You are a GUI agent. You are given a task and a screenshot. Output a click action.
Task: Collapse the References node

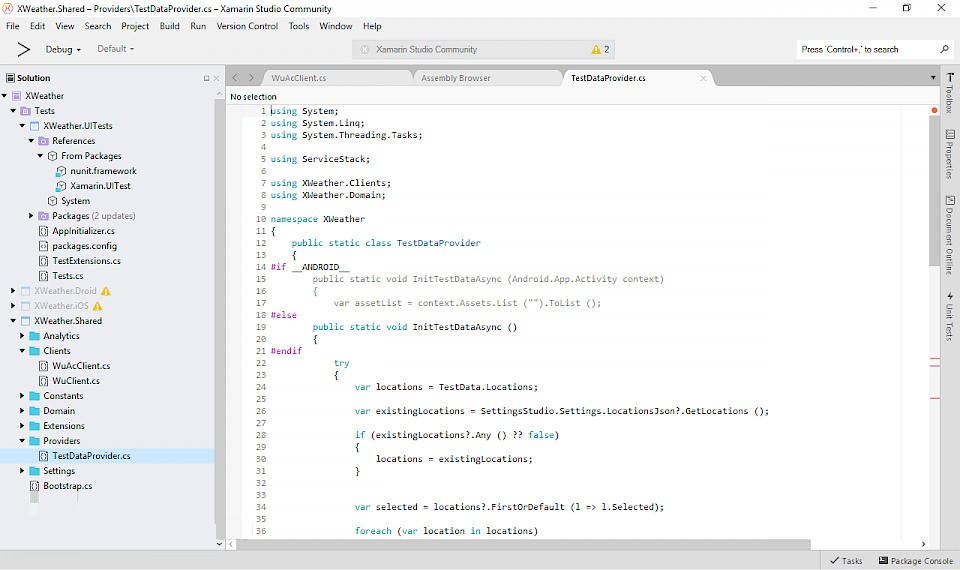[x=31, y=141]
